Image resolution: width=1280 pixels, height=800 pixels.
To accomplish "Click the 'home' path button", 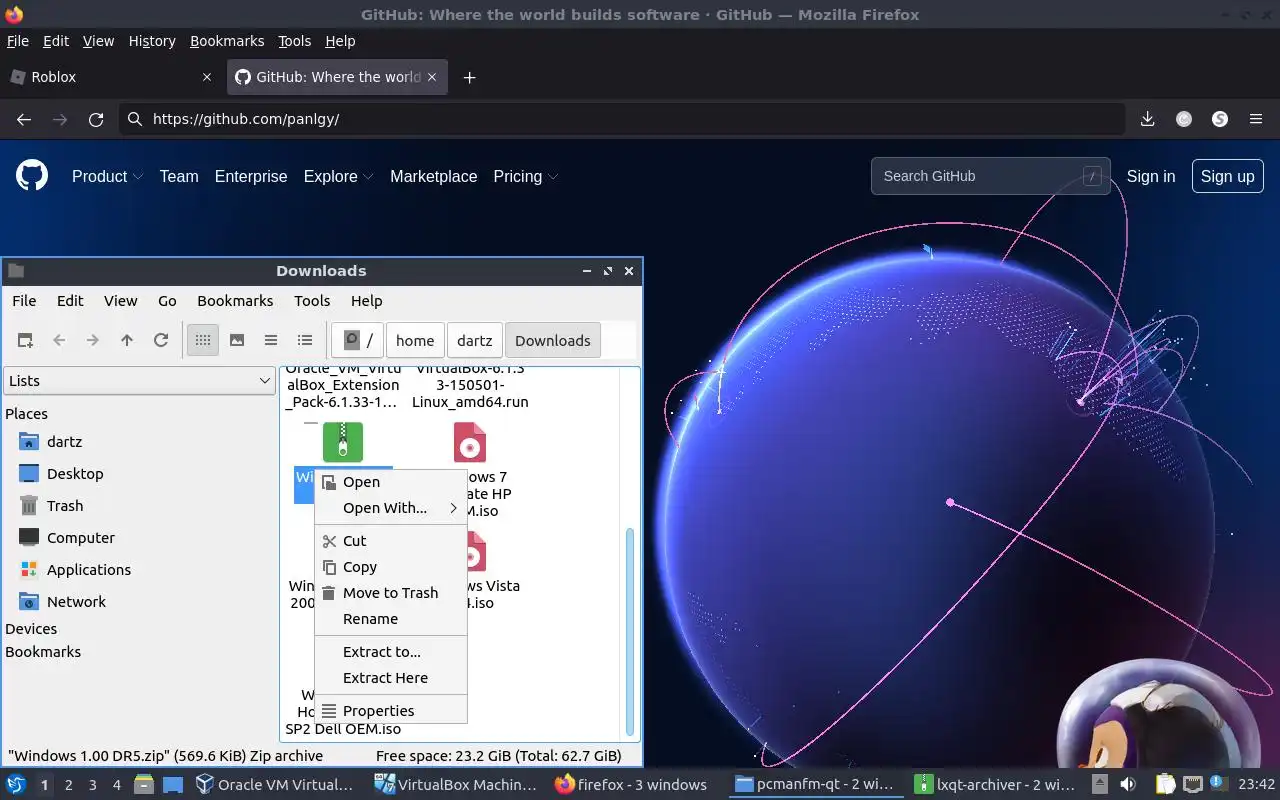I will coord(415,340).
